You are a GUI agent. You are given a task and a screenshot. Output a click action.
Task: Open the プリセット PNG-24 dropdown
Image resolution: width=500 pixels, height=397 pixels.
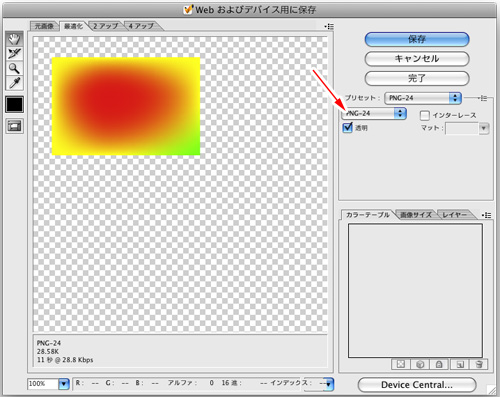coord(423,98)
